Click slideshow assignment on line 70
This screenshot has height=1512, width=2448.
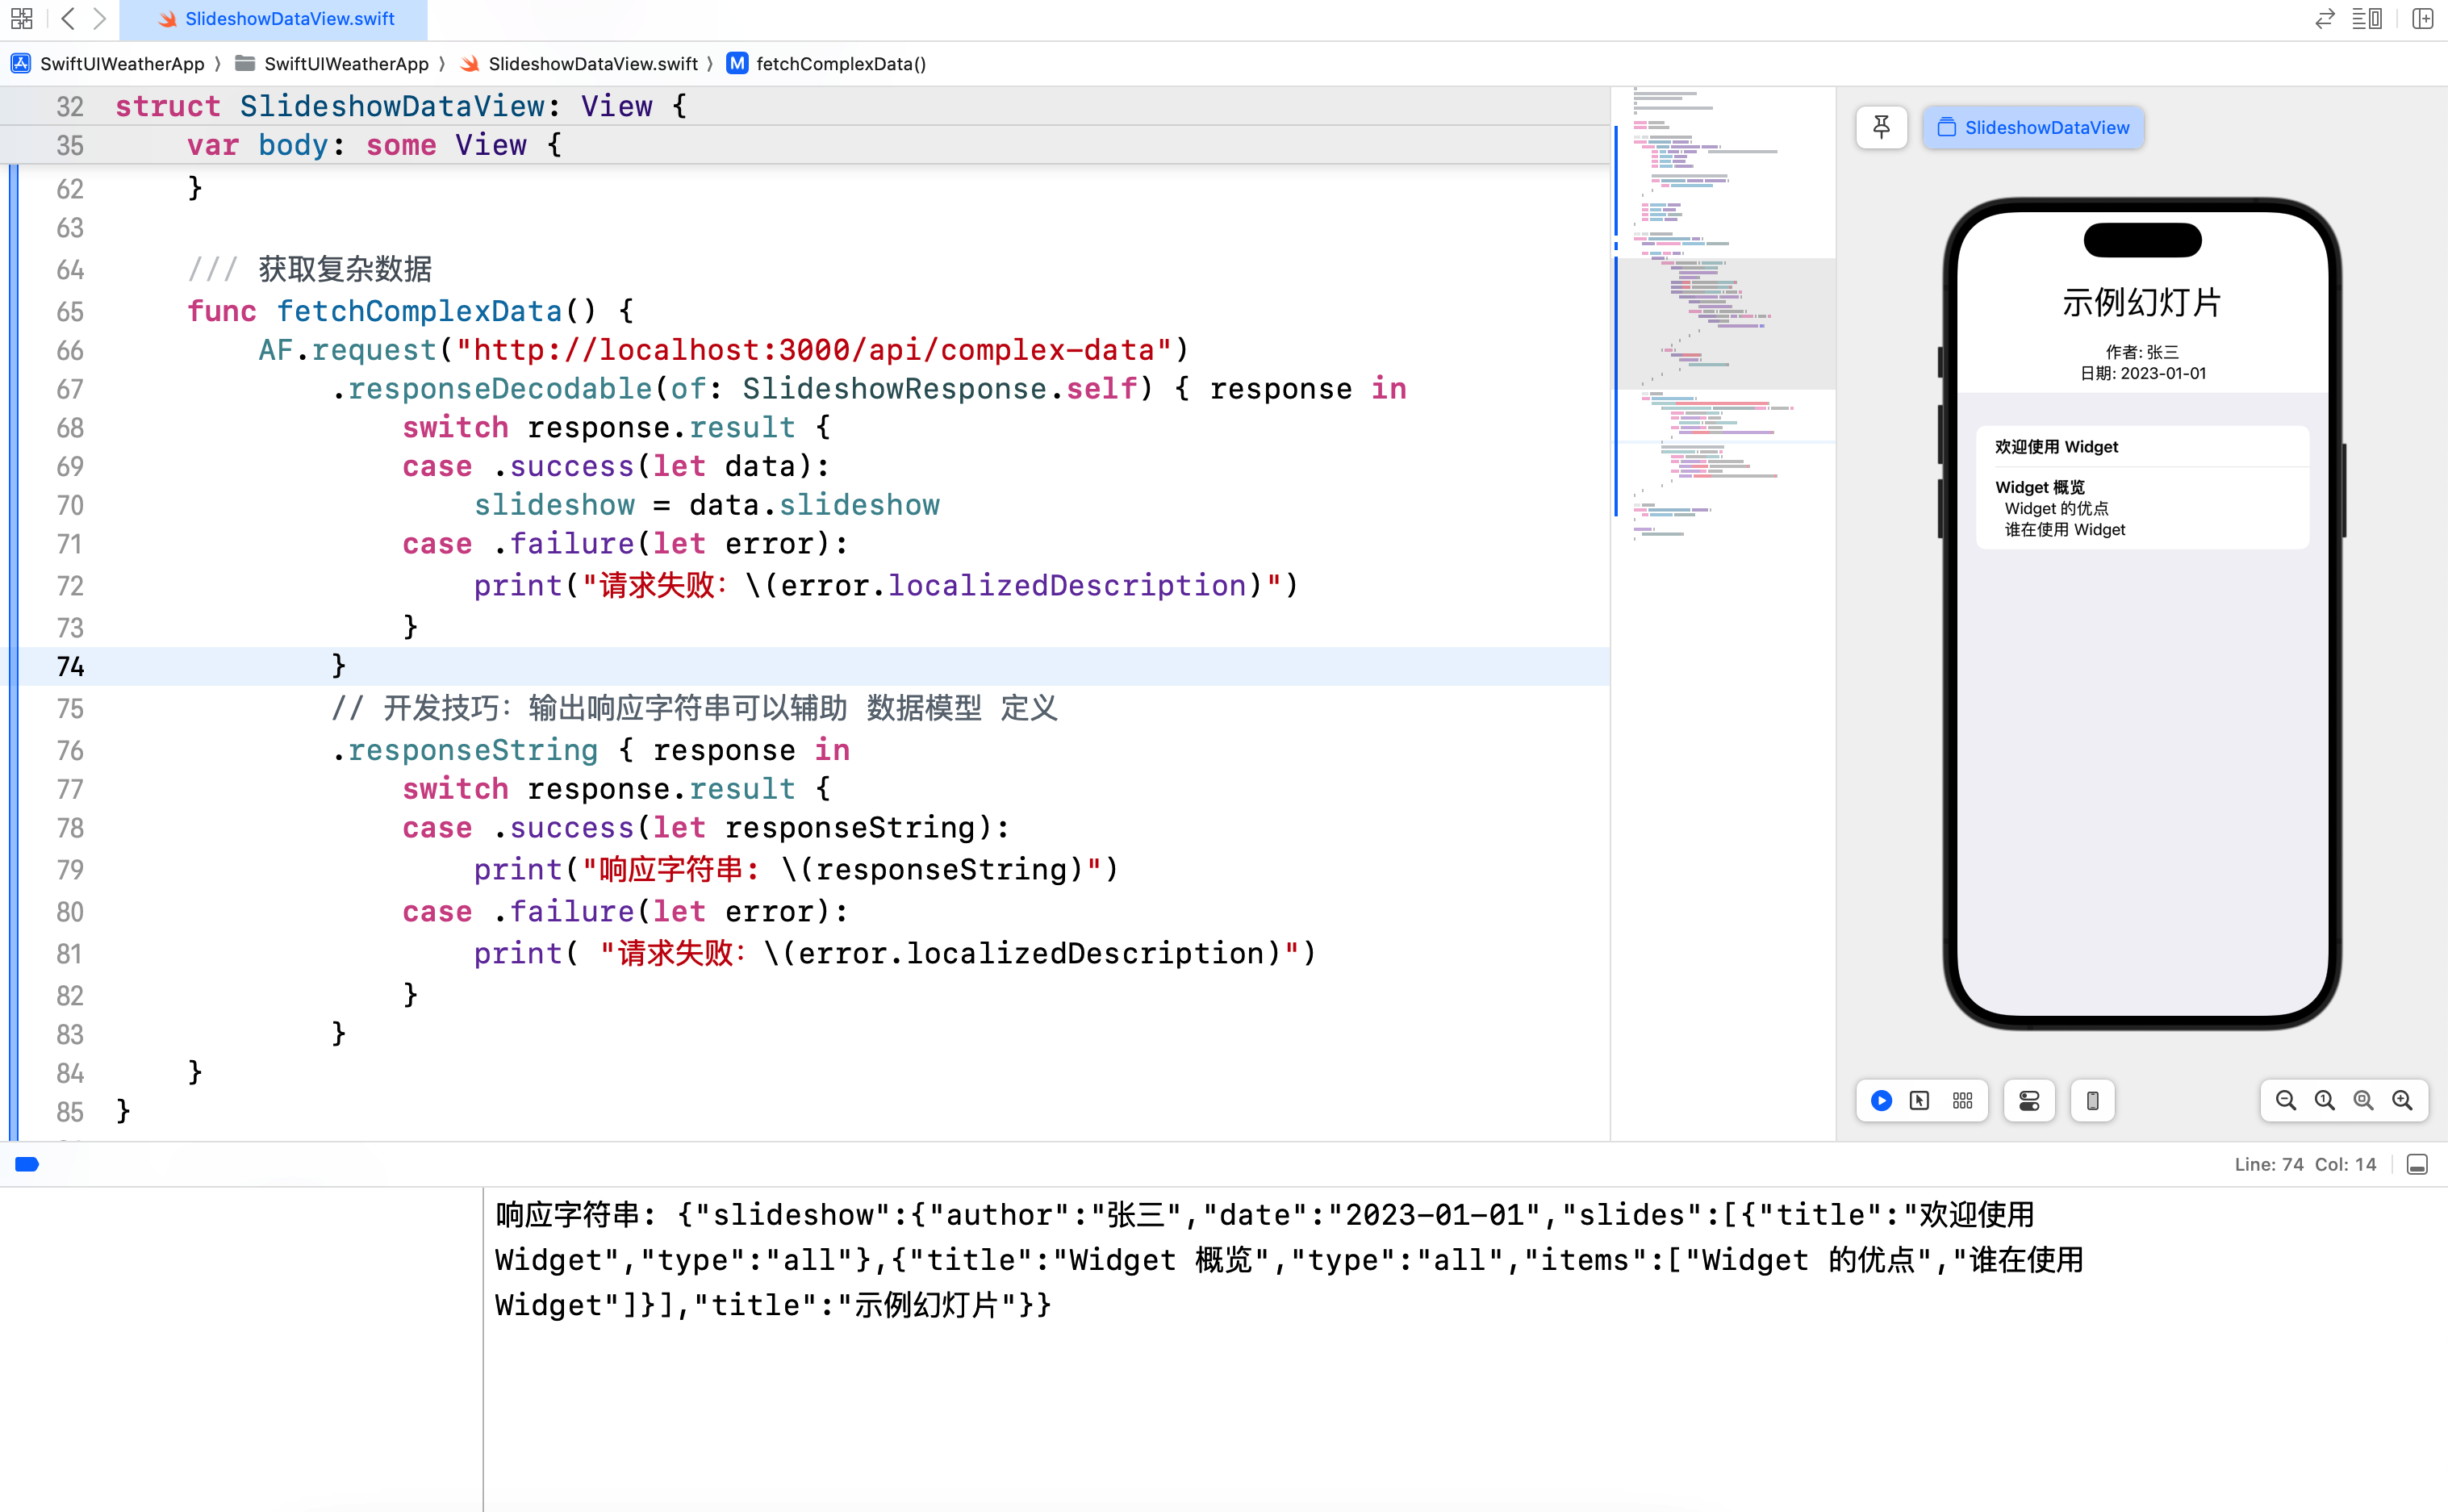point(706,505)
